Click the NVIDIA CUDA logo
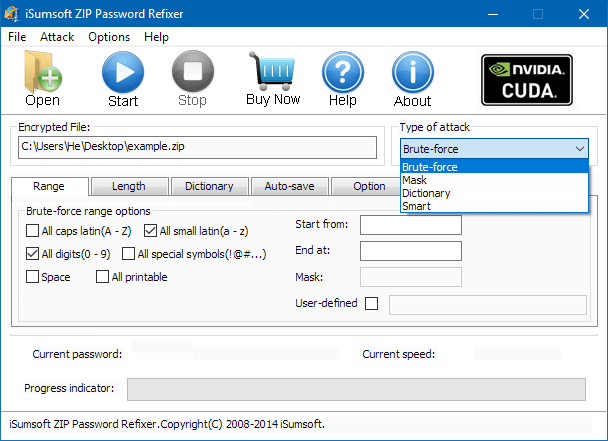 [x=527, y=80]
